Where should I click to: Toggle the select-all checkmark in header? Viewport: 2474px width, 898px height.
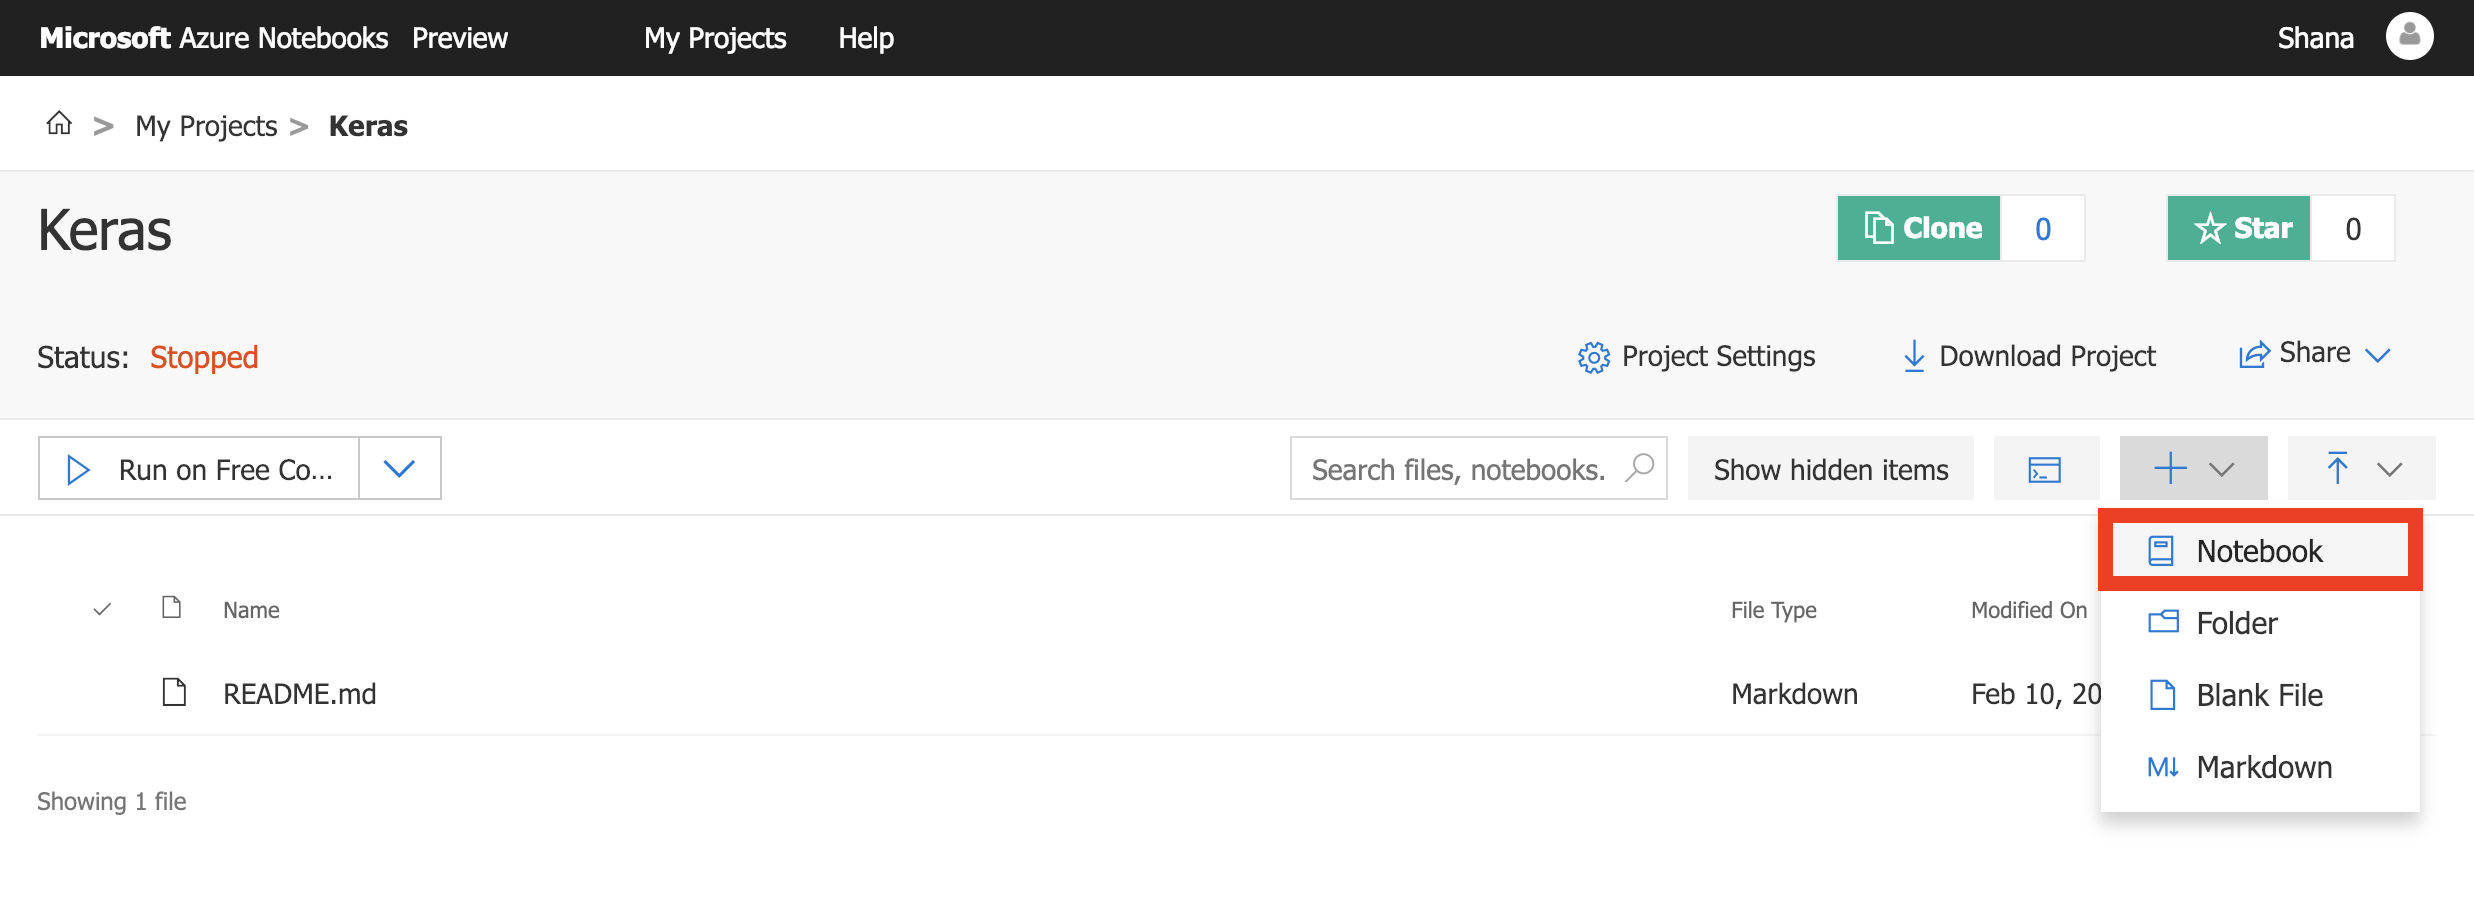tap(102, 609)
